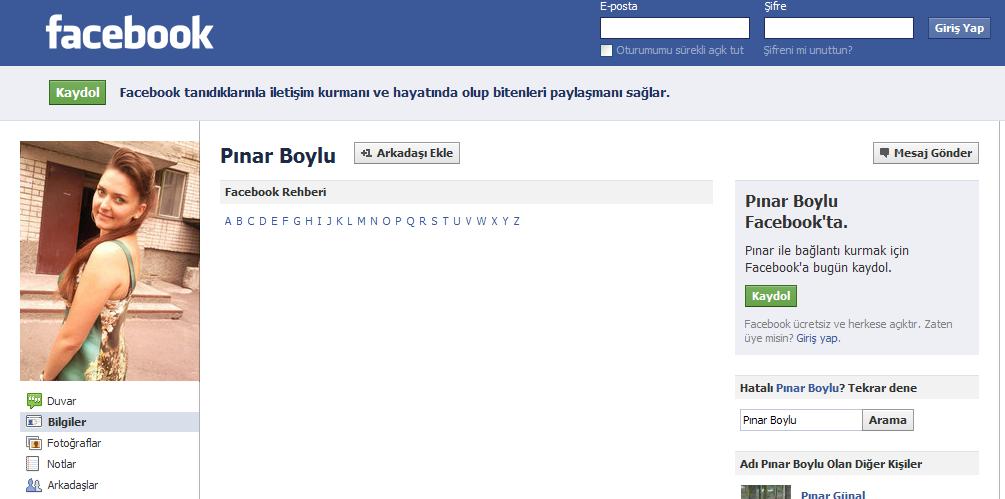This screenshot has height=499, width=1005.
Task: Select letter T in Facebook Rehberi
Action: pyautogui.click(x=445, y=222)
